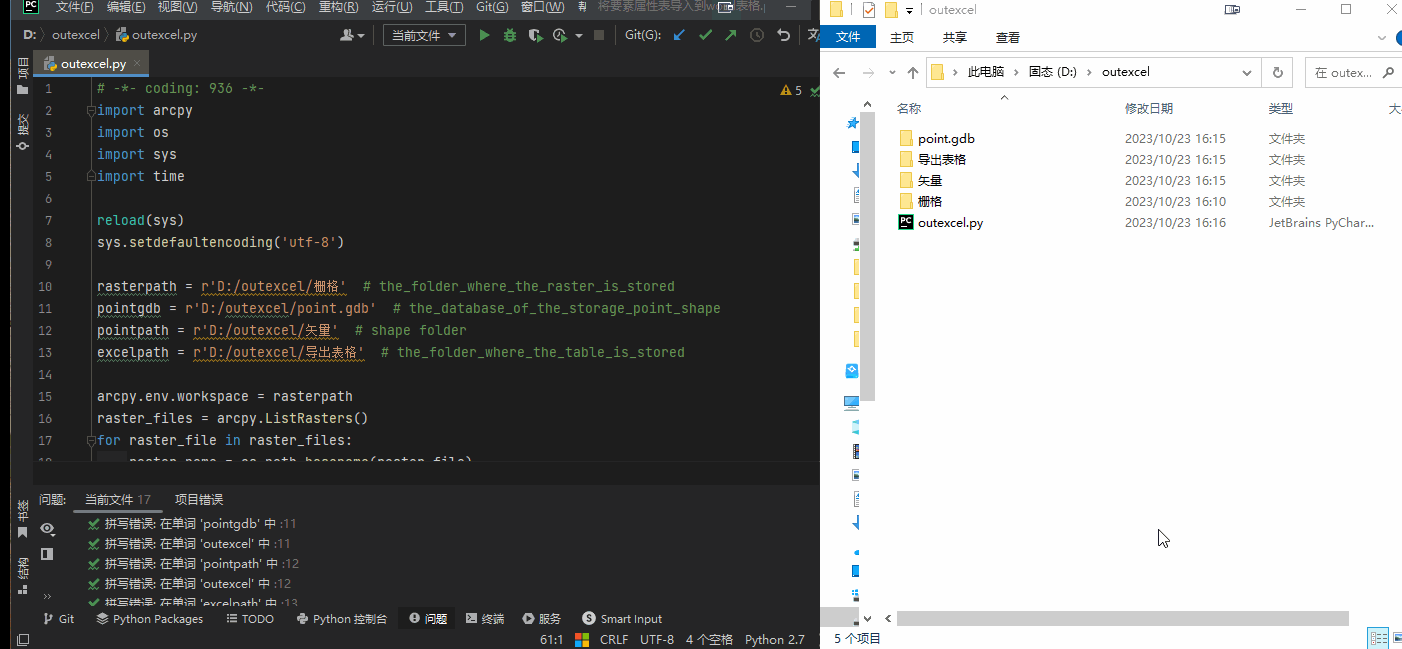Image resolution: width=1402 pixels, height=649 pixels.
Task: Open the 导航(N) menu in PyCharm
Action: click(x=231, y=7)
